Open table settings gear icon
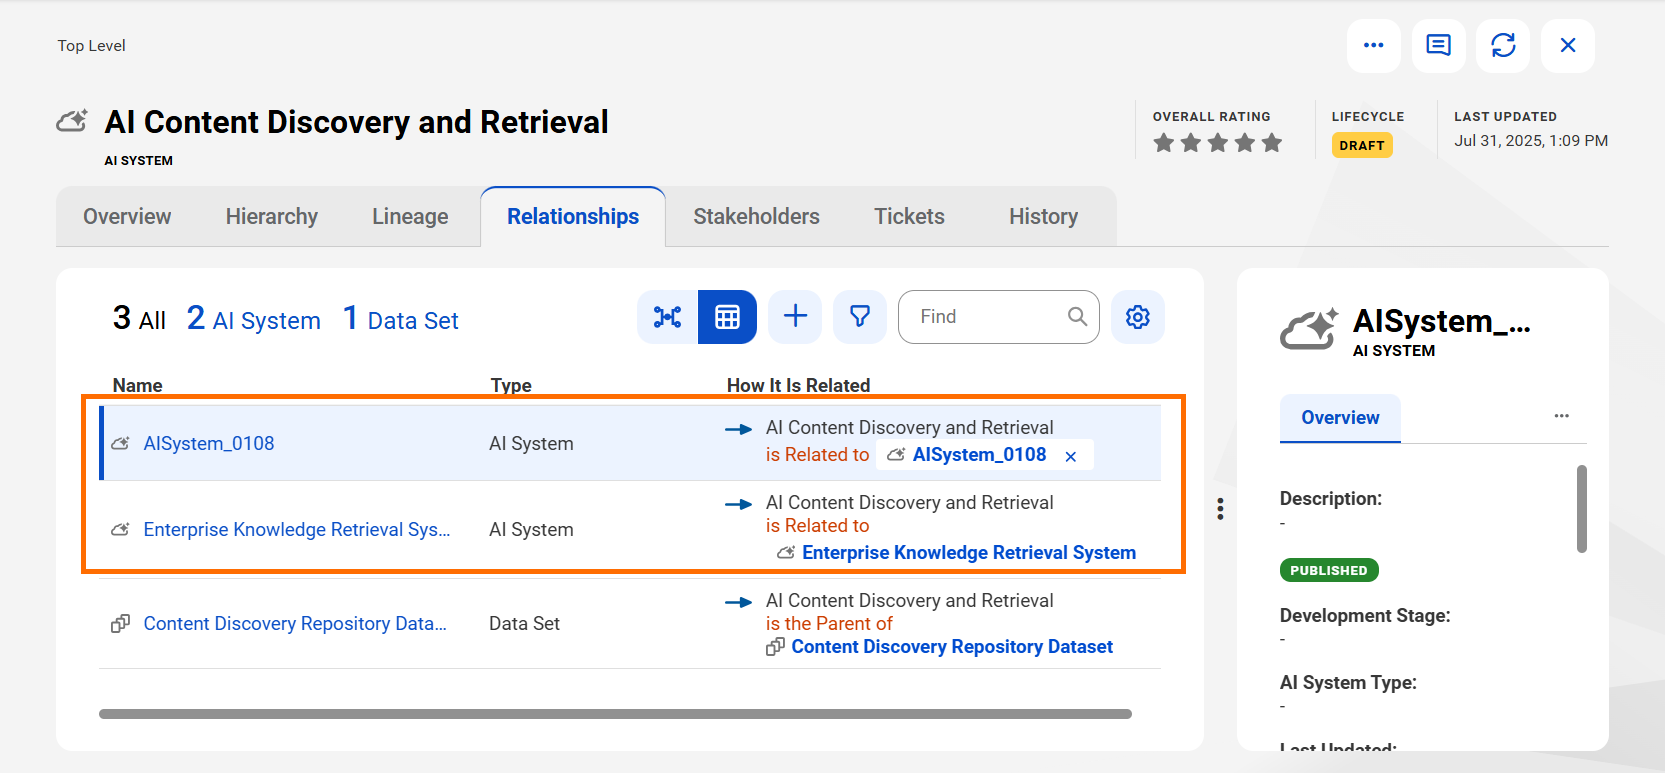The width and height of the screenshot is (1665, 773). [1138, 317]
